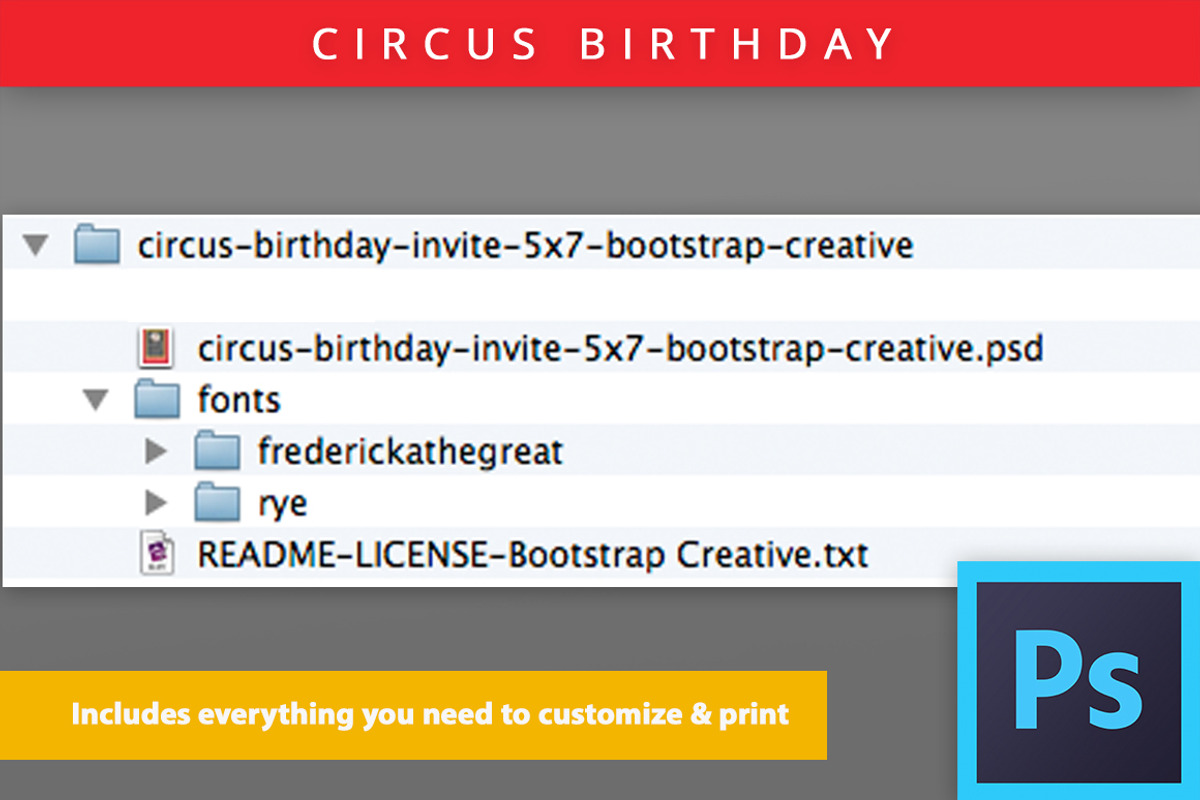Click the fonts folder icon

click(156, 400)
